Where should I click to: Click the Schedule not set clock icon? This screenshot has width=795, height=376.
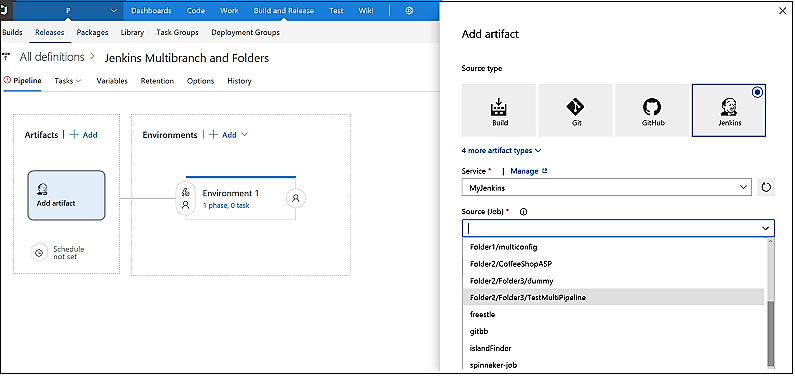coord(39,253)
